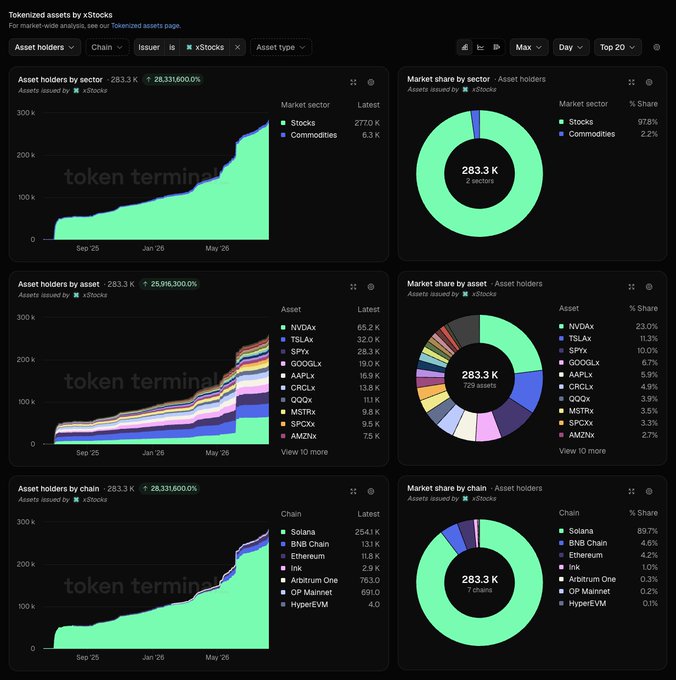Image resolution: width=676 pixels, height=680 pixels.
Task: Toggle TSLAx in Asset holders by asset legend
Action: click(330, 340)
